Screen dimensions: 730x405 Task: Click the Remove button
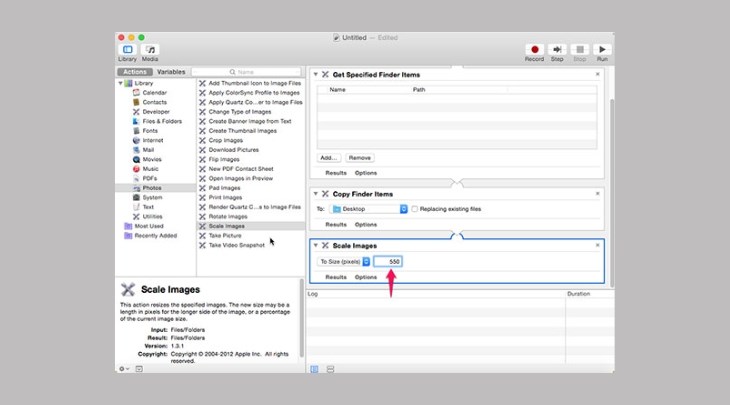(360, 158)
